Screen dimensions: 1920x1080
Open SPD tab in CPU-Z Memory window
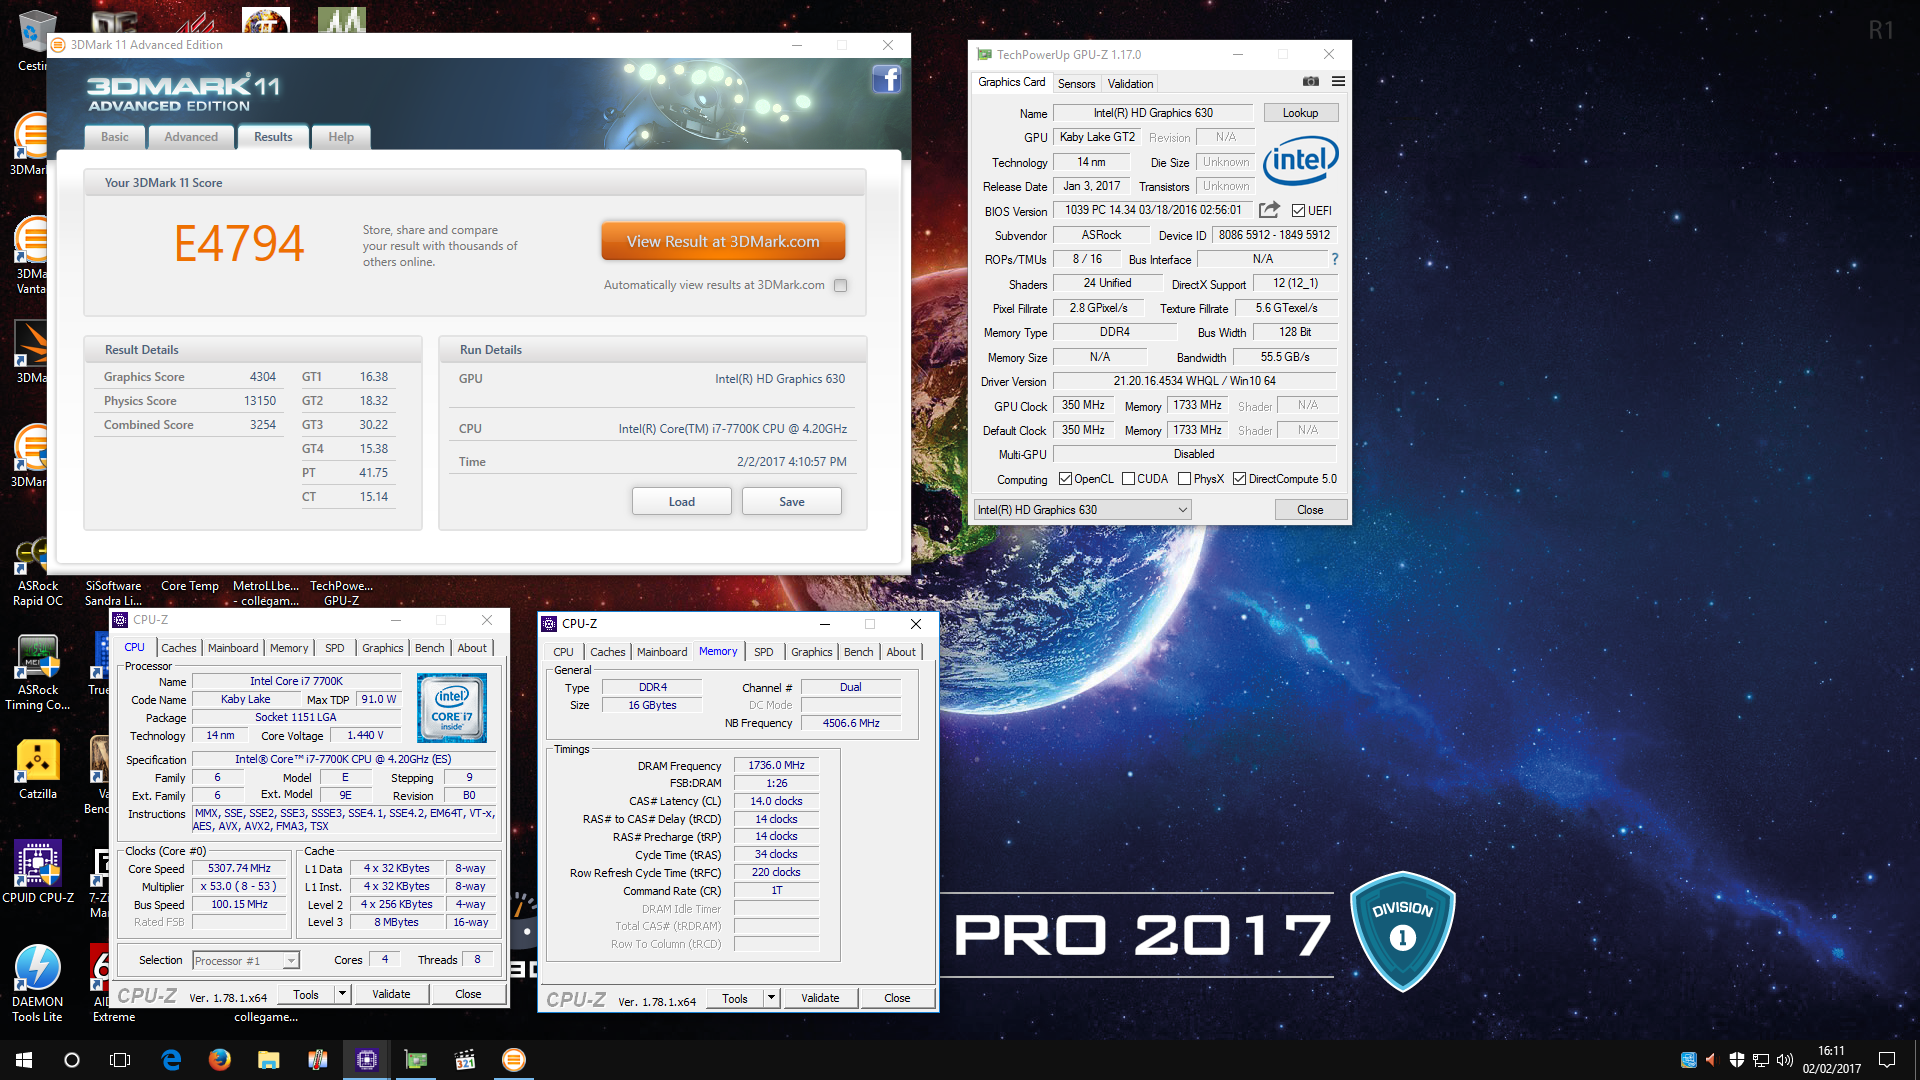[x=764, y=652]
